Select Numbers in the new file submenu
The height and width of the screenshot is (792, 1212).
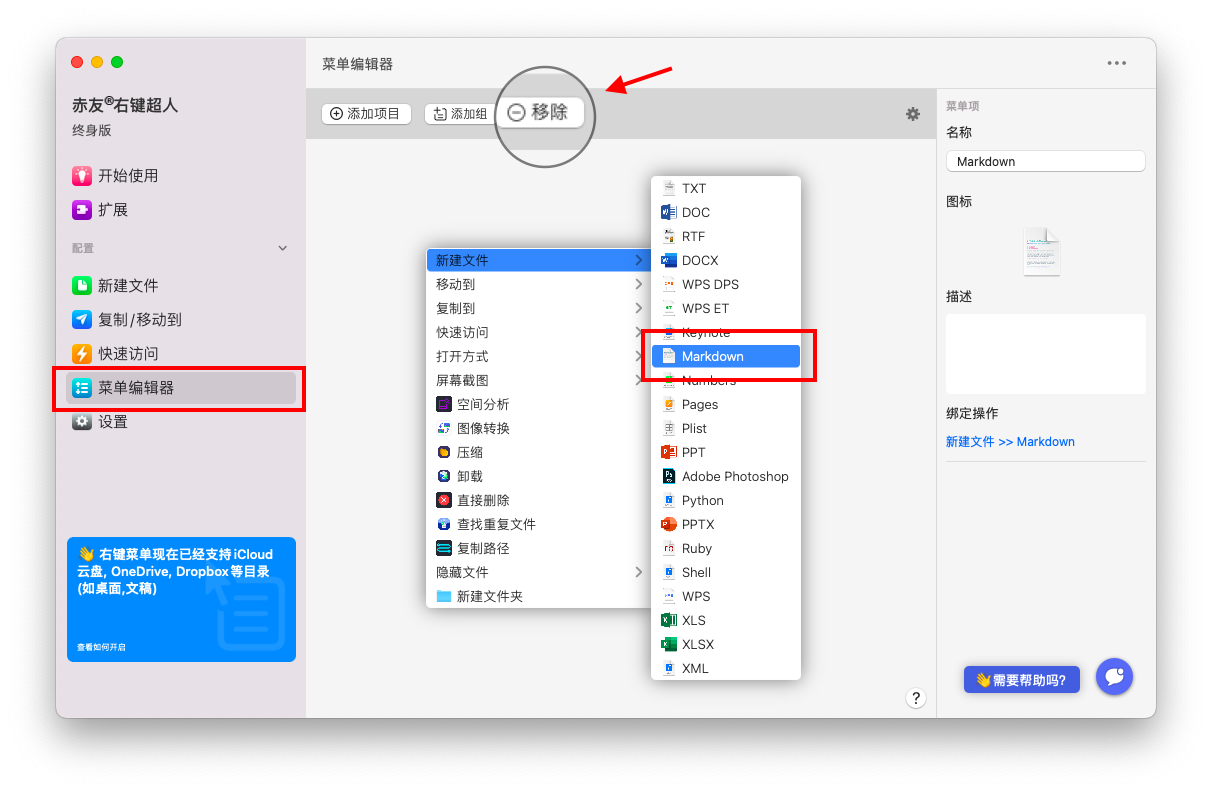tap(726, 380)
